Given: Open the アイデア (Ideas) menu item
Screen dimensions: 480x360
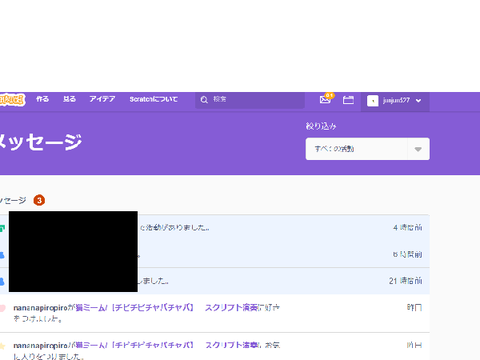Looking at the screenshot, I should (x=102, y=99).
